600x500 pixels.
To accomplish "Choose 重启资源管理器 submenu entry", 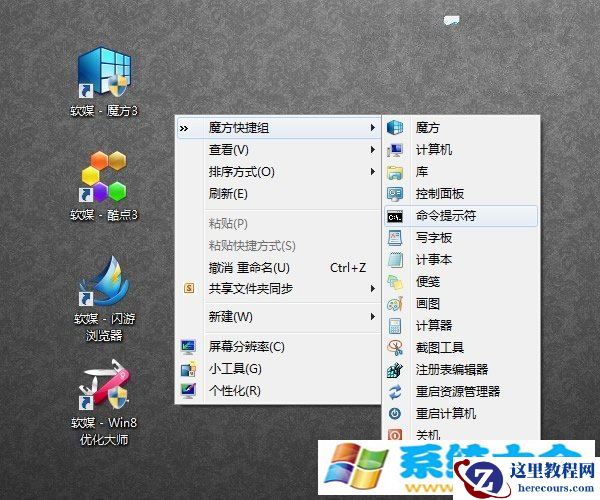I will [x=461, y=391].
